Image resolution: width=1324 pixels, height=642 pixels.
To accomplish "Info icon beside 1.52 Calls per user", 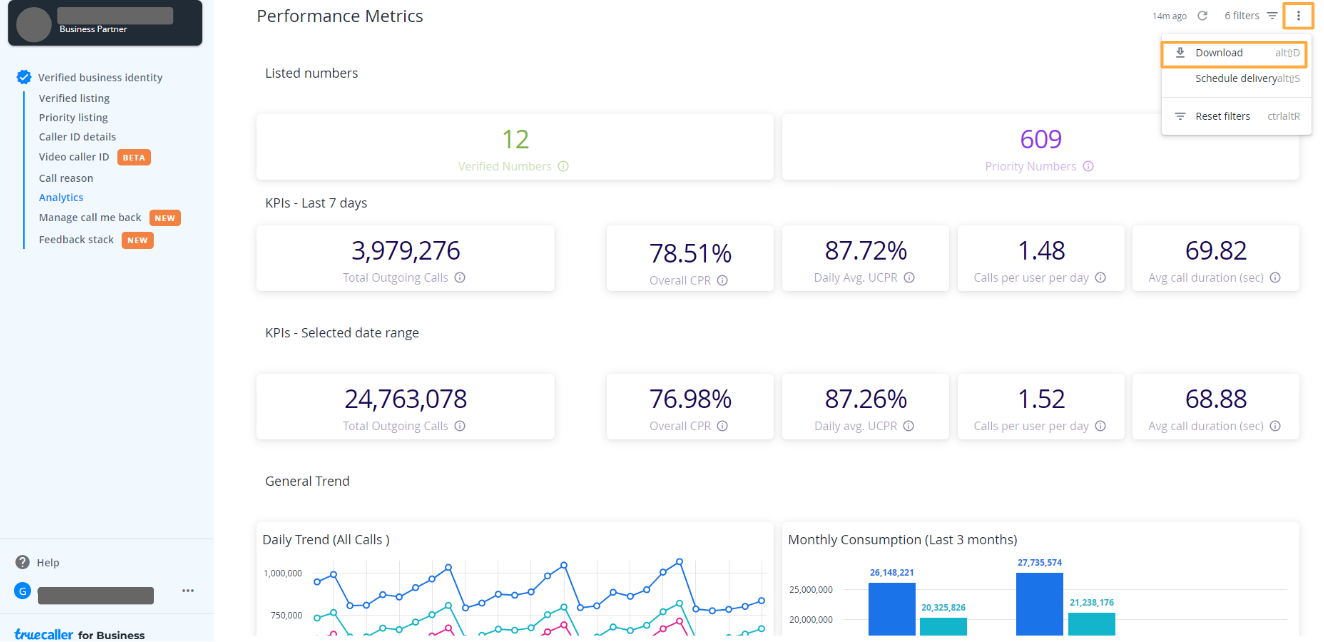I will (1100, 426).
